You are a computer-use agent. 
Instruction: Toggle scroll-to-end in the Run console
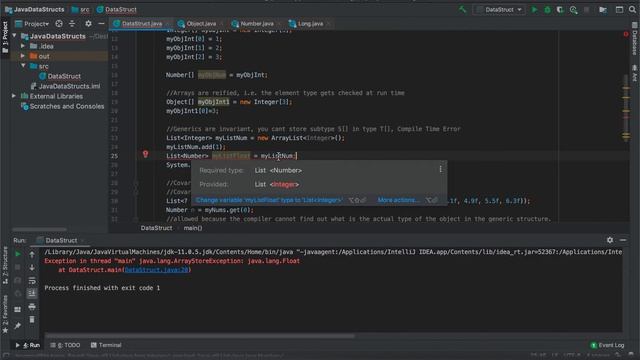click(32, 293)
